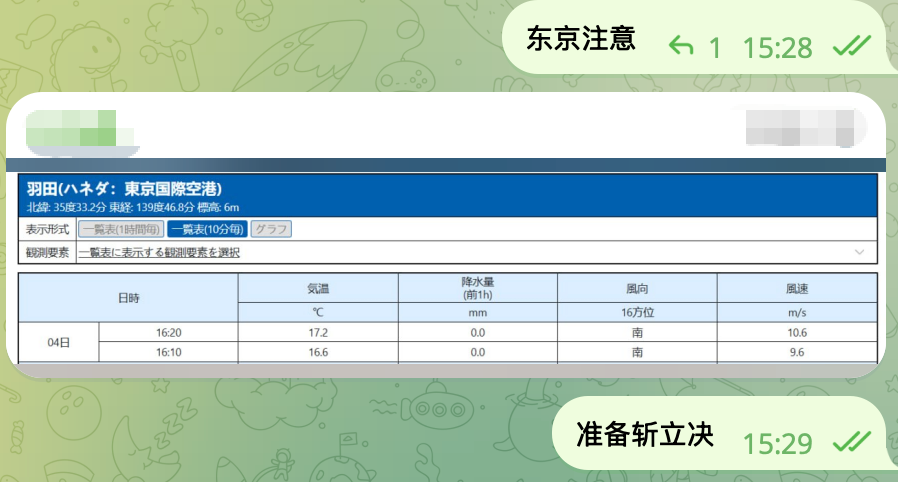This screenshot has width=898, height=482.
Task: Click the 16:20 time cell
Action: coord(168,333)
